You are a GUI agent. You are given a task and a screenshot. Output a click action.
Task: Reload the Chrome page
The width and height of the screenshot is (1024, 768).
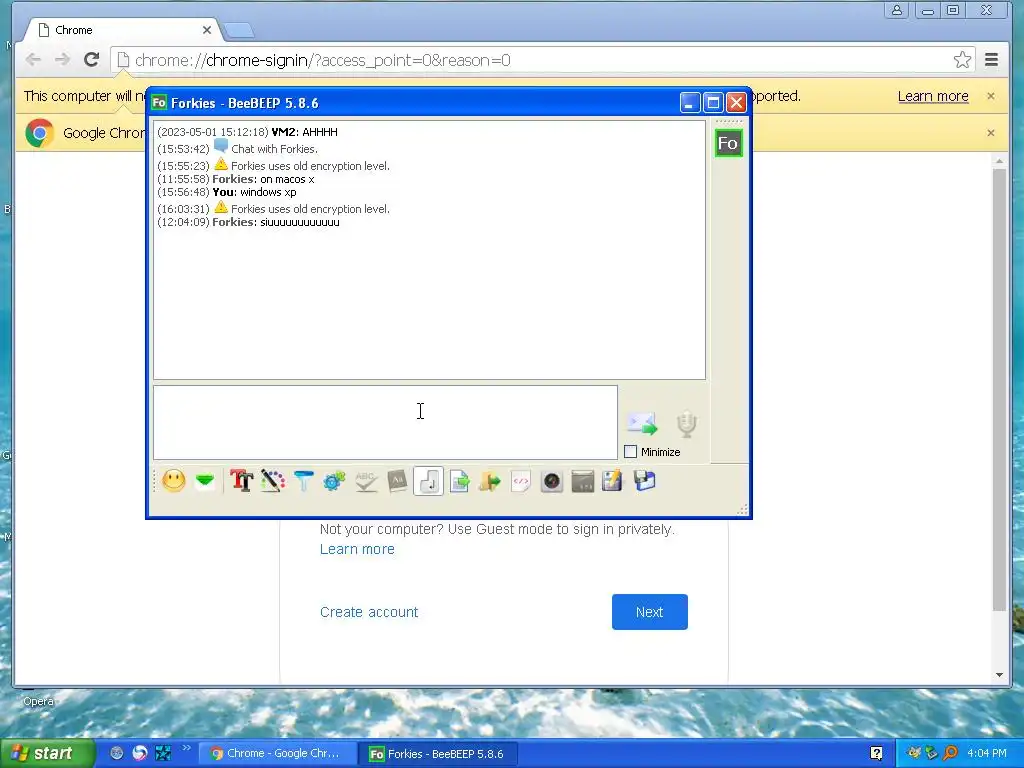click(x=91, y=60)
